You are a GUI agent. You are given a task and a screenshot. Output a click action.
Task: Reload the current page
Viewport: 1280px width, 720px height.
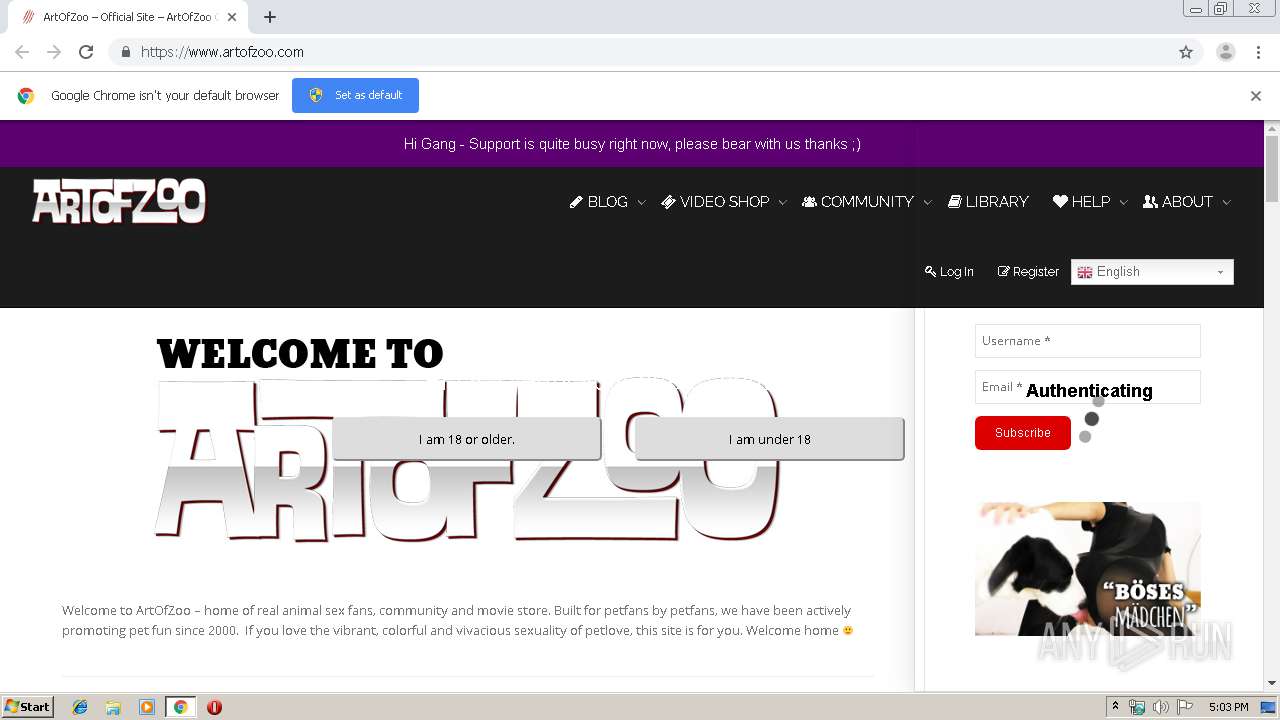pyautogui.click(x=86, y=52)
